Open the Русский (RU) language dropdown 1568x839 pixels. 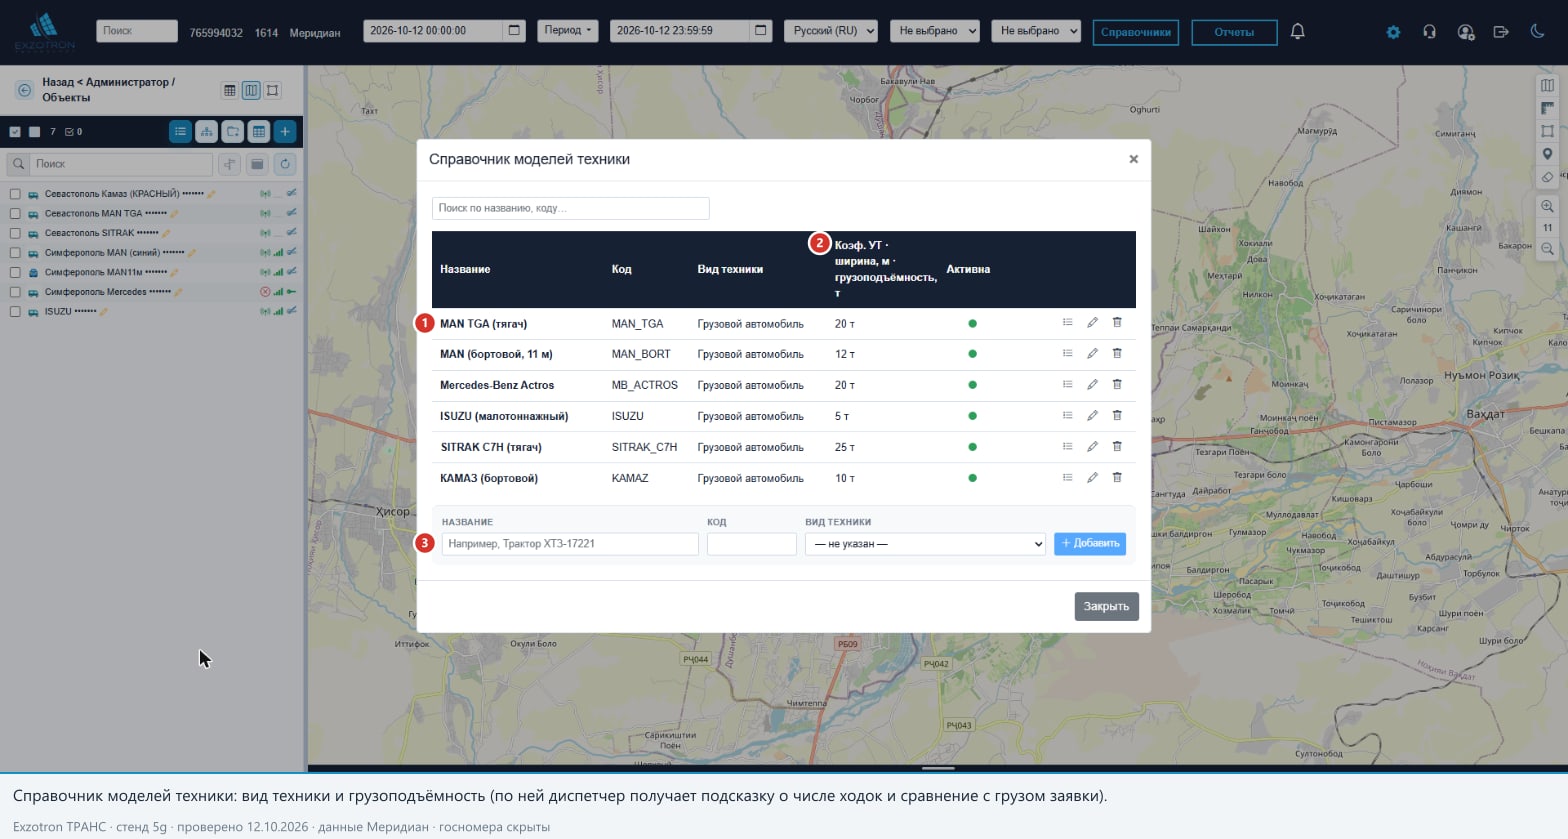pyautogui.click(x=831, y=31)
